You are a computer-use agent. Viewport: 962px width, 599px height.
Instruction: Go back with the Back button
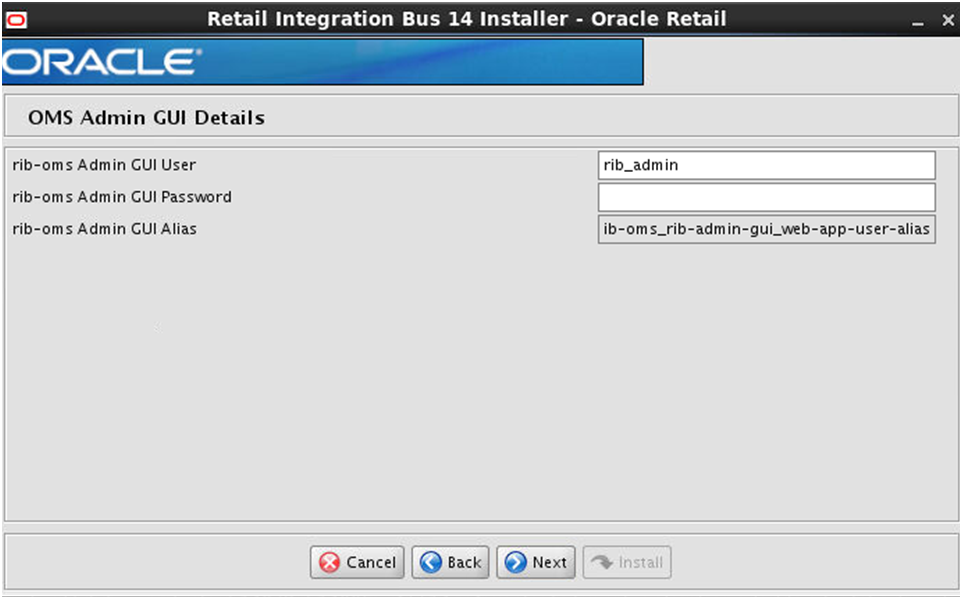(x=450, y=562)
